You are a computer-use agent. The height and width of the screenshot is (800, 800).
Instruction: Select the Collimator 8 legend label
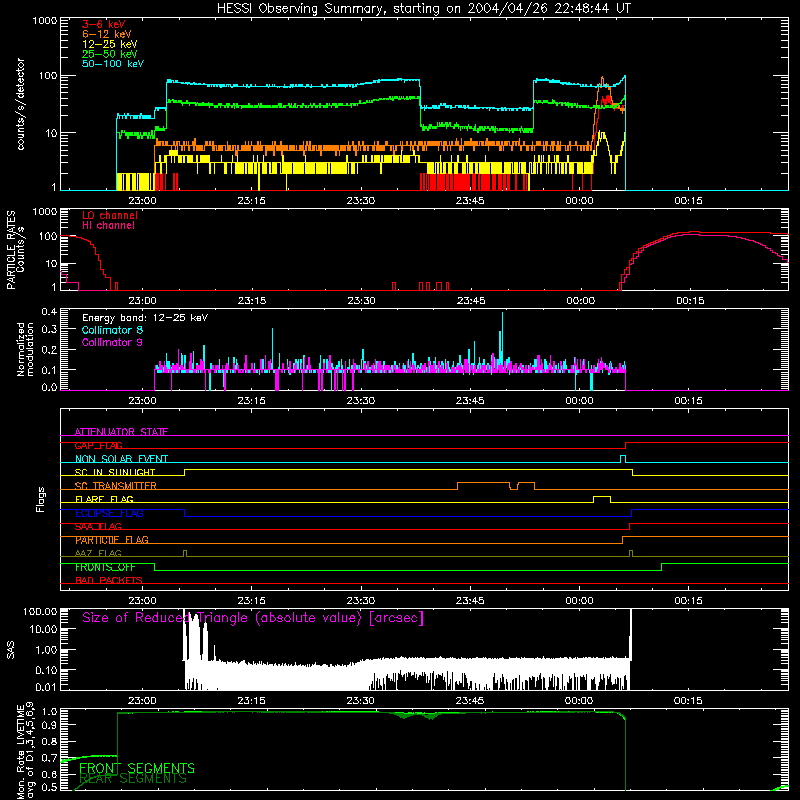click(x=112, y=330)
